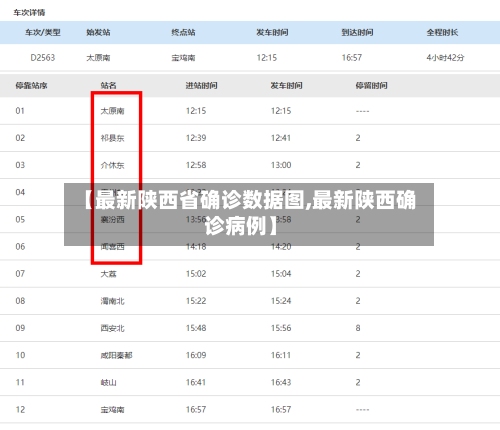500x430 pixels.
Task: Select stop number 11
Action: pyautogui.click(x=20, y=382)
